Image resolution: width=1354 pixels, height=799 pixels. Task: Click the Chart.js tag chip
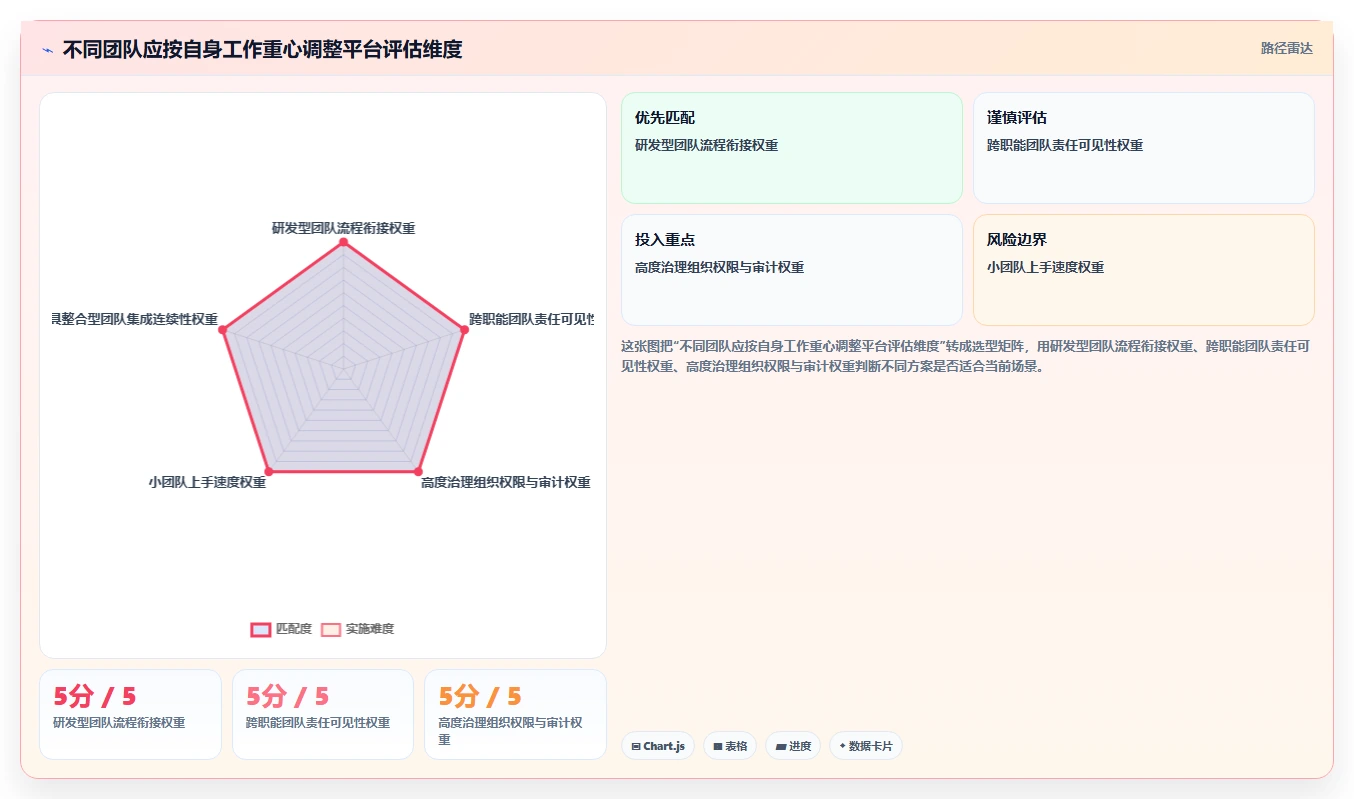(658, 746)
